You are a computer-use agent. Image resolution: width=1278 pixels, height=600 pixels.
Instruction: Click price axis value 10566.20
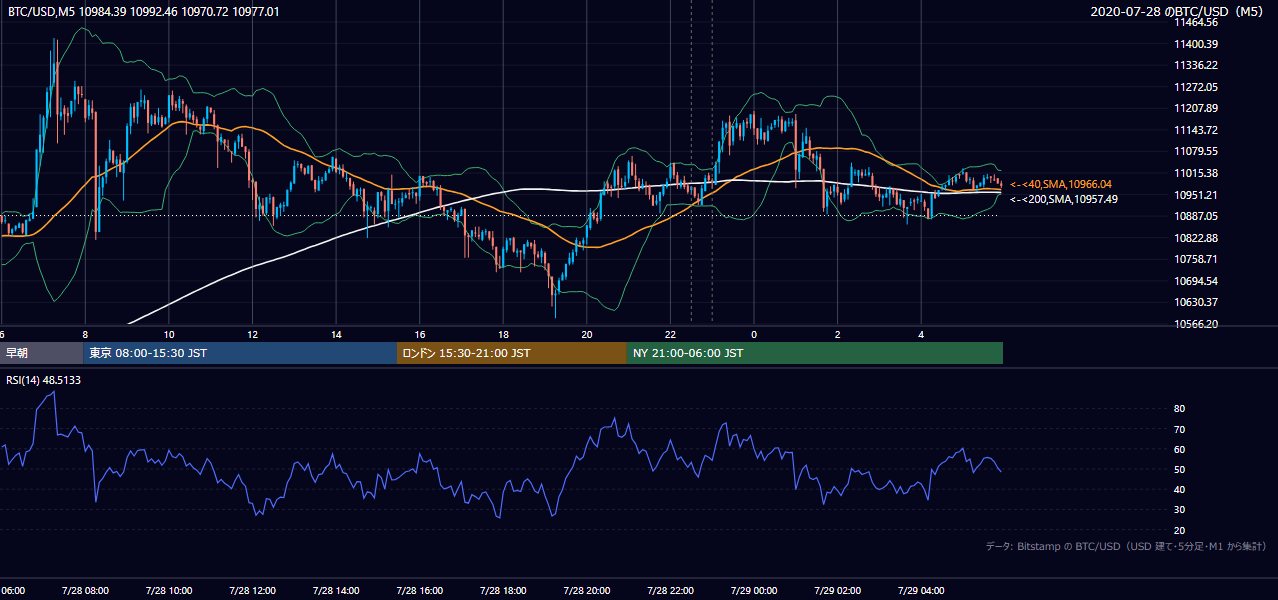click(1196, 324)
